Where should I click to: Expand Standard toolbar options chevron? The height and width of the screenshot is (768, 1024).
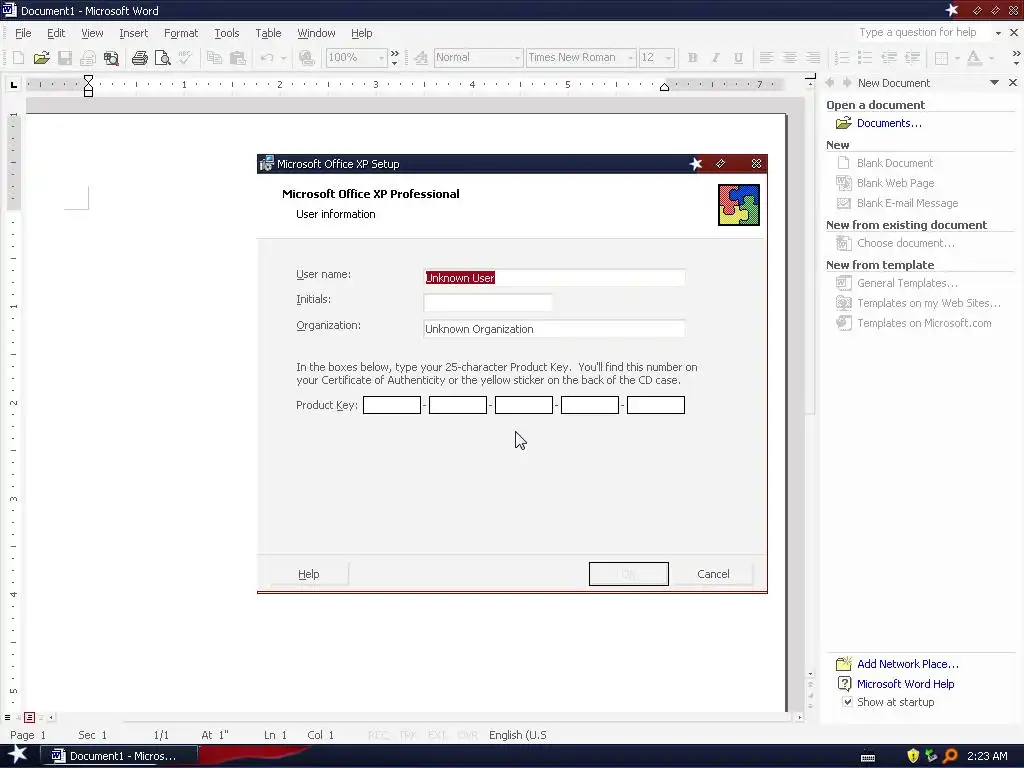click(x=394, y=58)
